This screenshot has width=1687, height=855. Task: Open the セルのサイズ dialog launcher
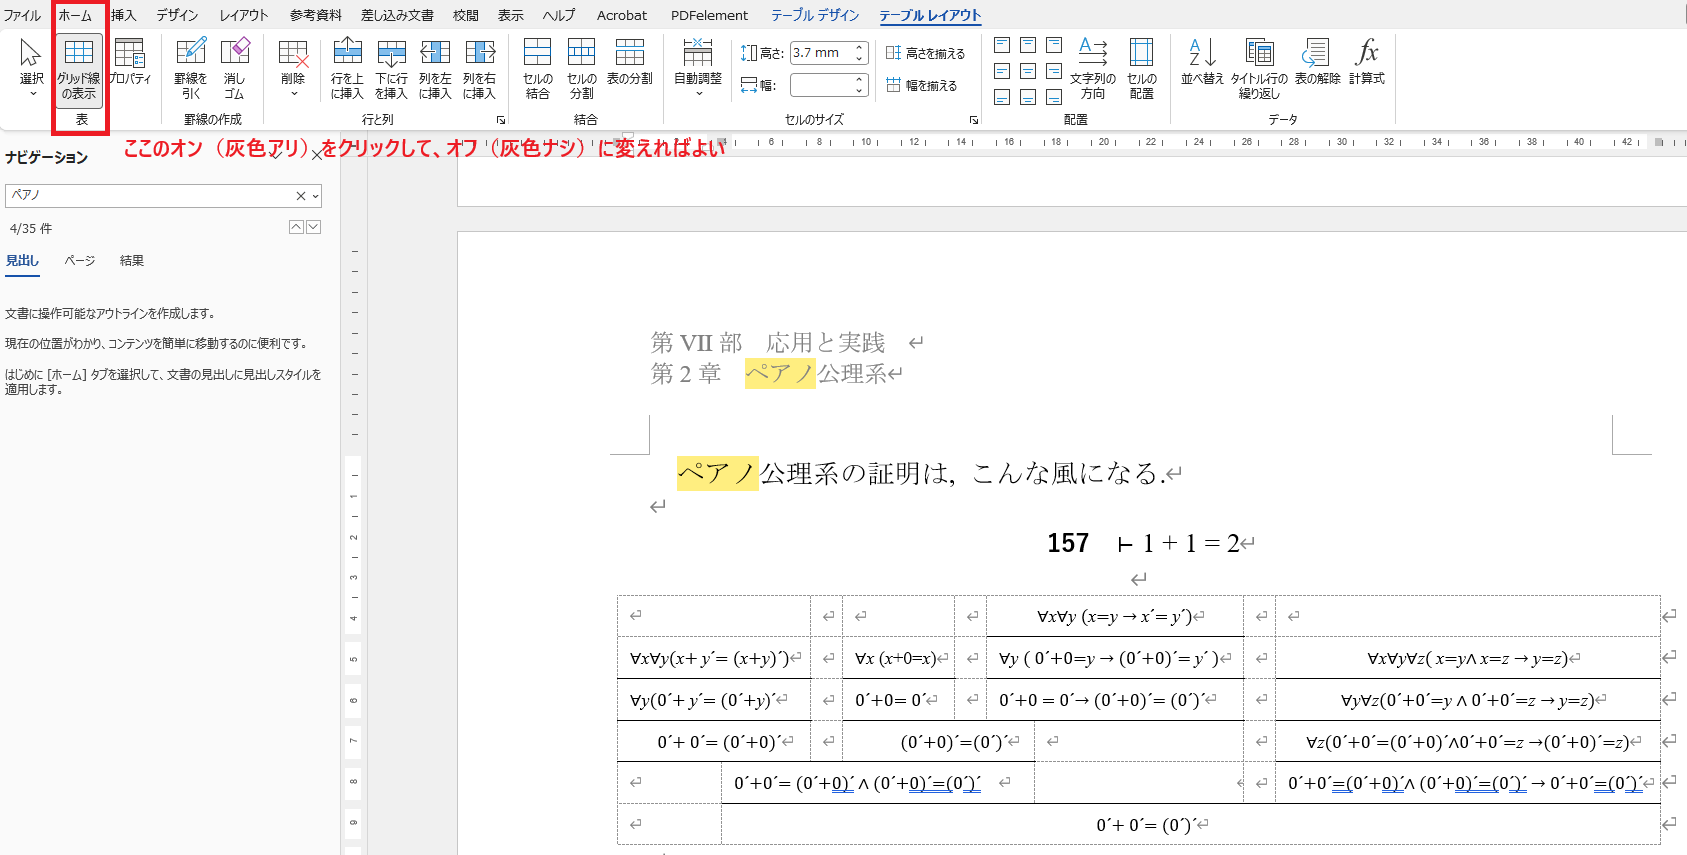point(974,120)
